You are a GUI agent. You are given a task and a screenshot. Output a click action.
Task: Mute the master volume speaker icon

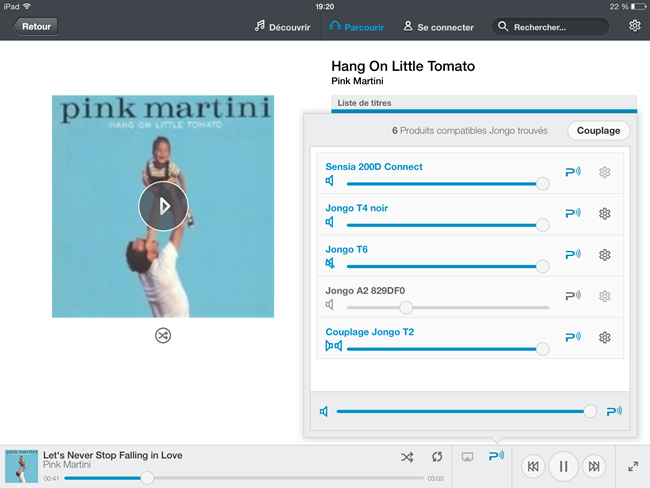click(324, 411)
